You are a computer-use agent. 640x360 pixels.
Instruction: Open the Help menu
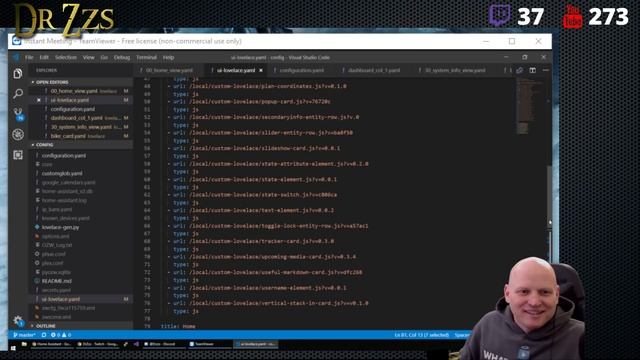[x=169, y=58]
